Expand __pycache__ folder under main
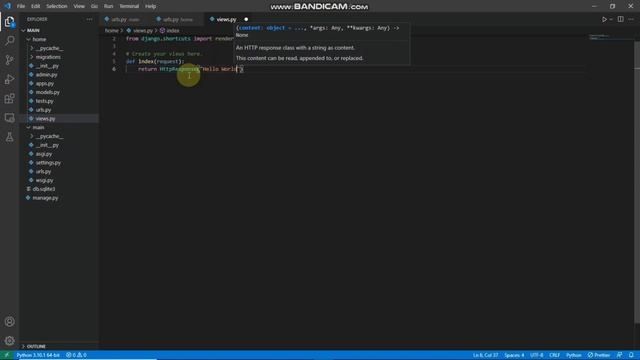Screen dimensions: 640x360 [x=49, y=136]
